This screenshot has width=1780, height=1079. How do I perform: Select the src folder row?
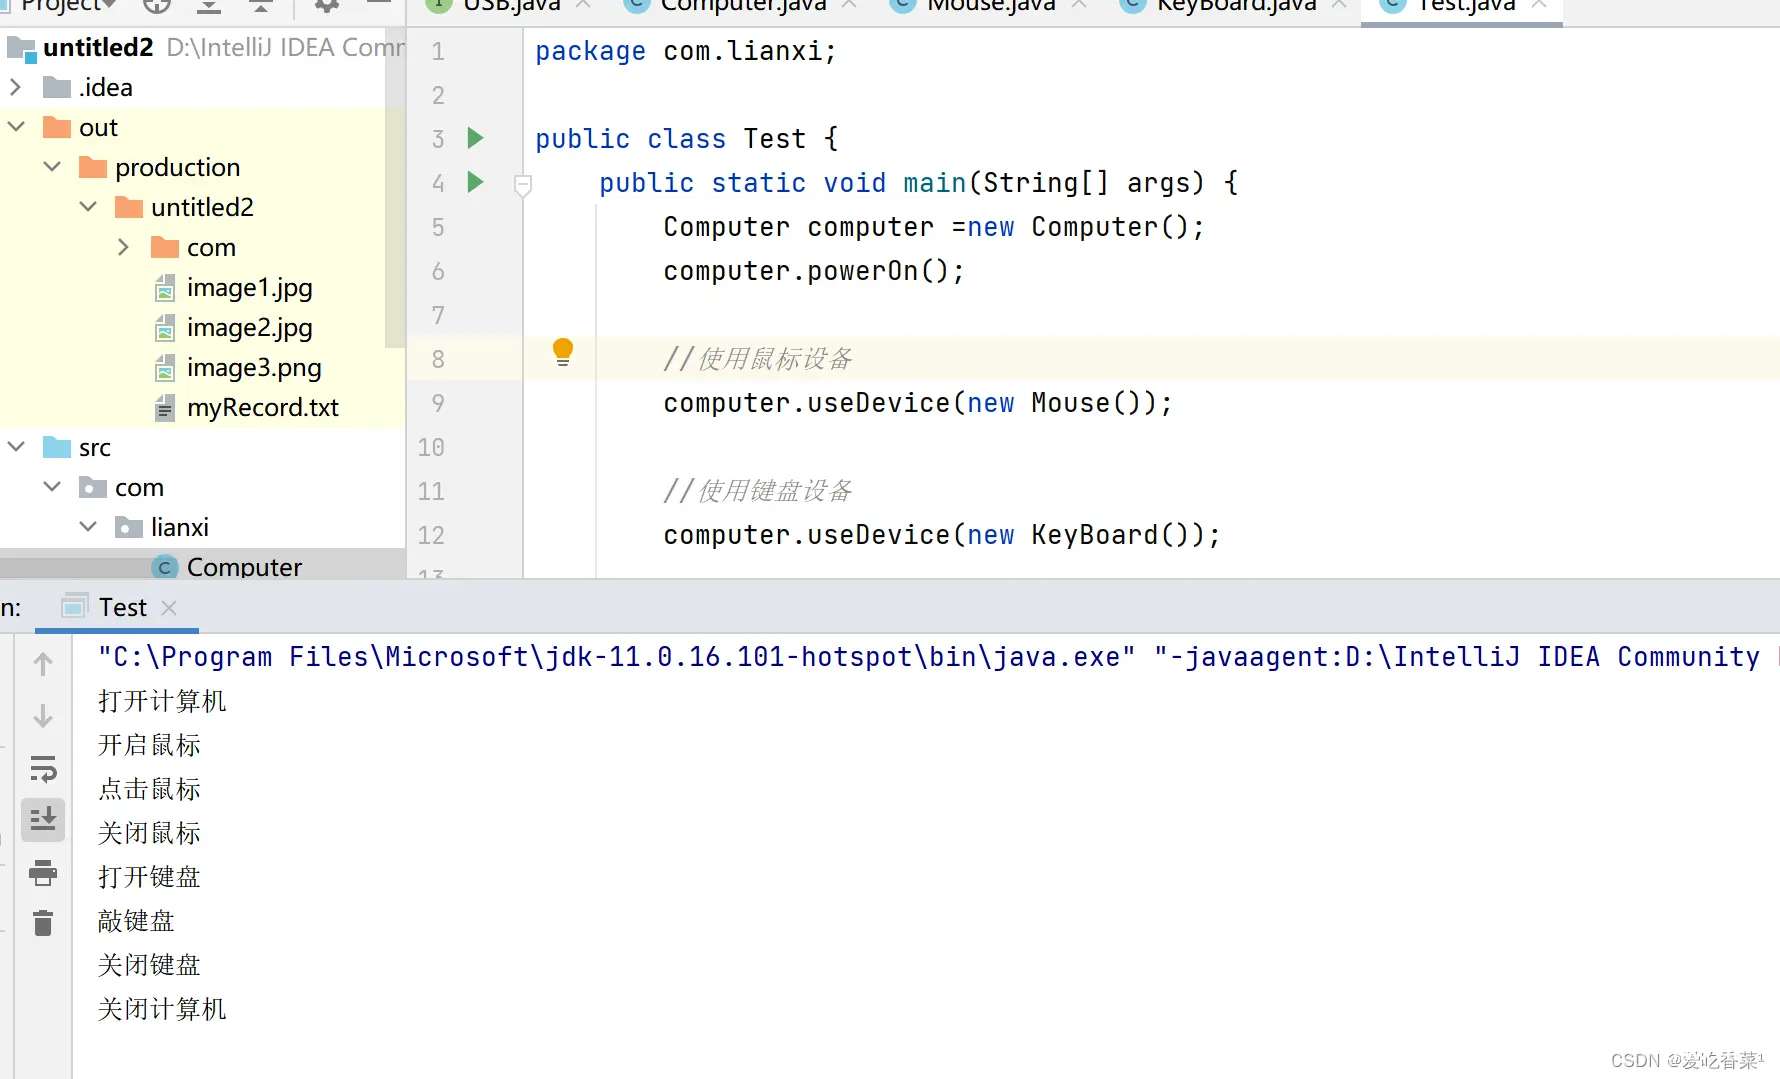(x=202, y=447)
